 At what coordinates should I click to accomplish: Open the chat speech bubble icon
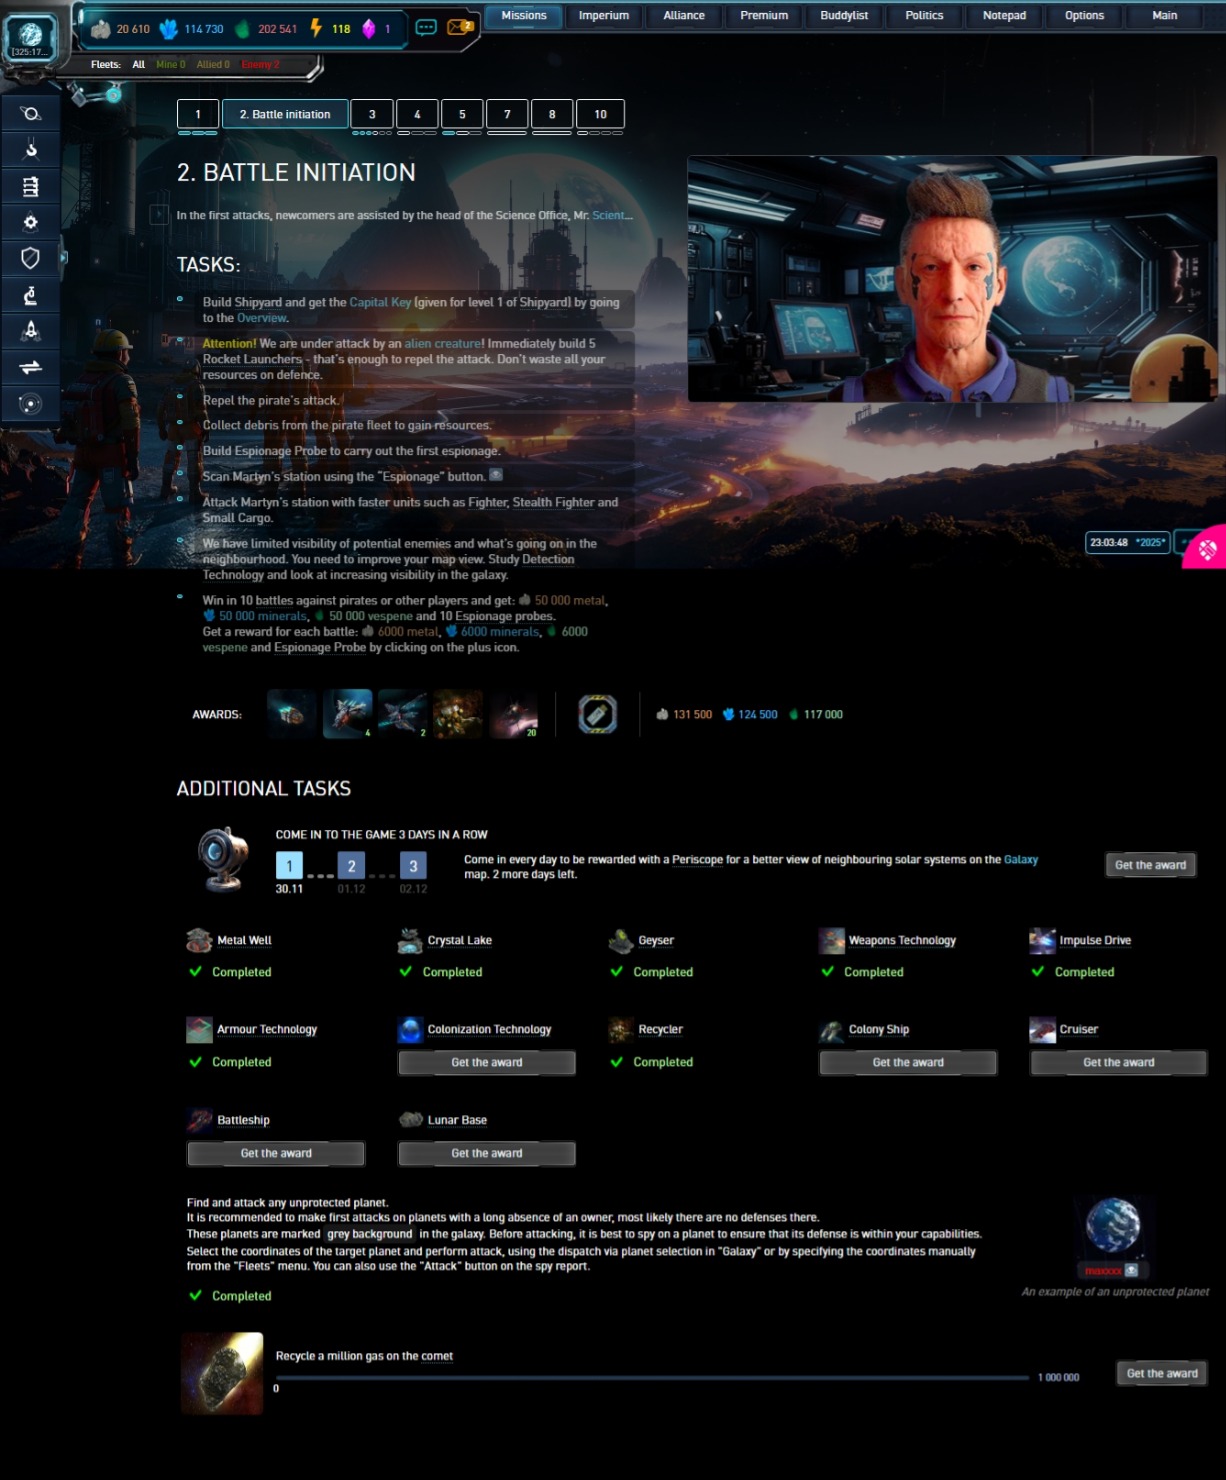[426, 28]
